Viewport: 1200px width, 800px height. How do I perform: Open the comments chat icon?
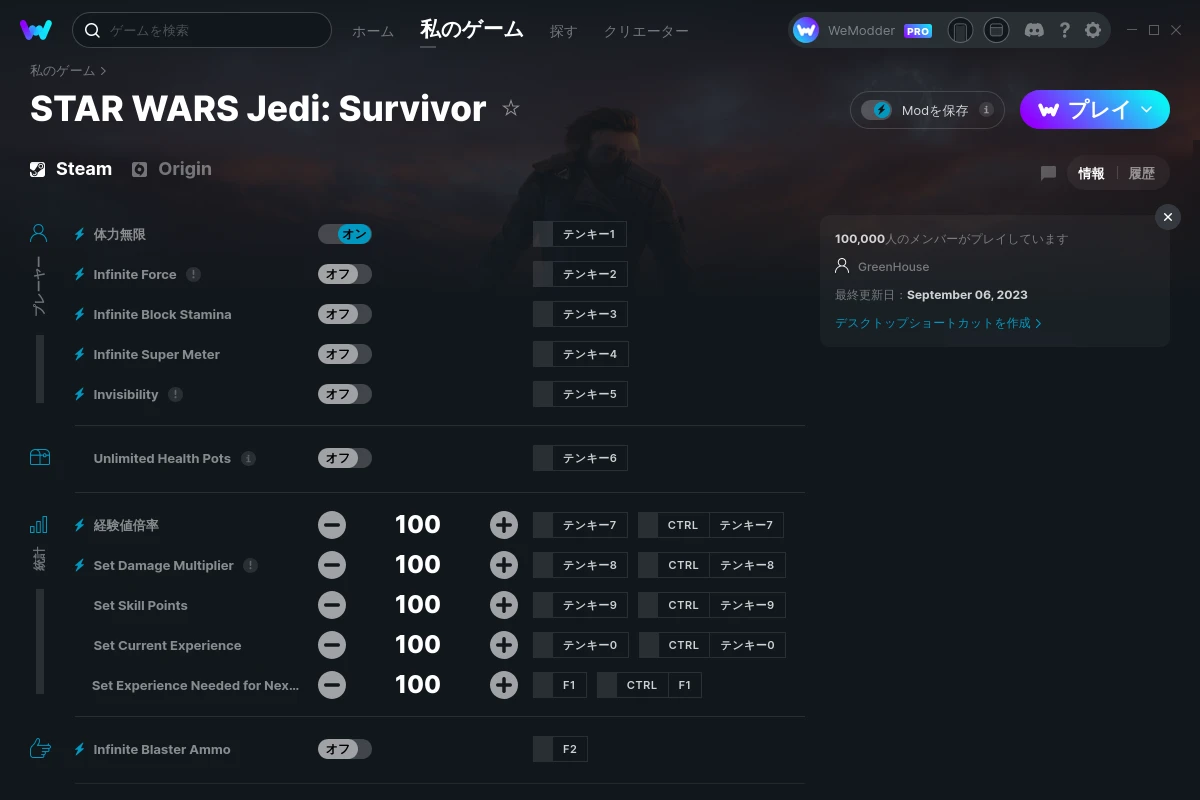point(1048,173)
